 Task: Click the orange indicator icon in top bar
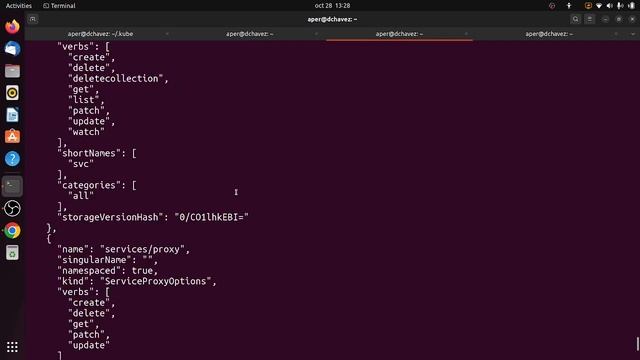[588, 6]
